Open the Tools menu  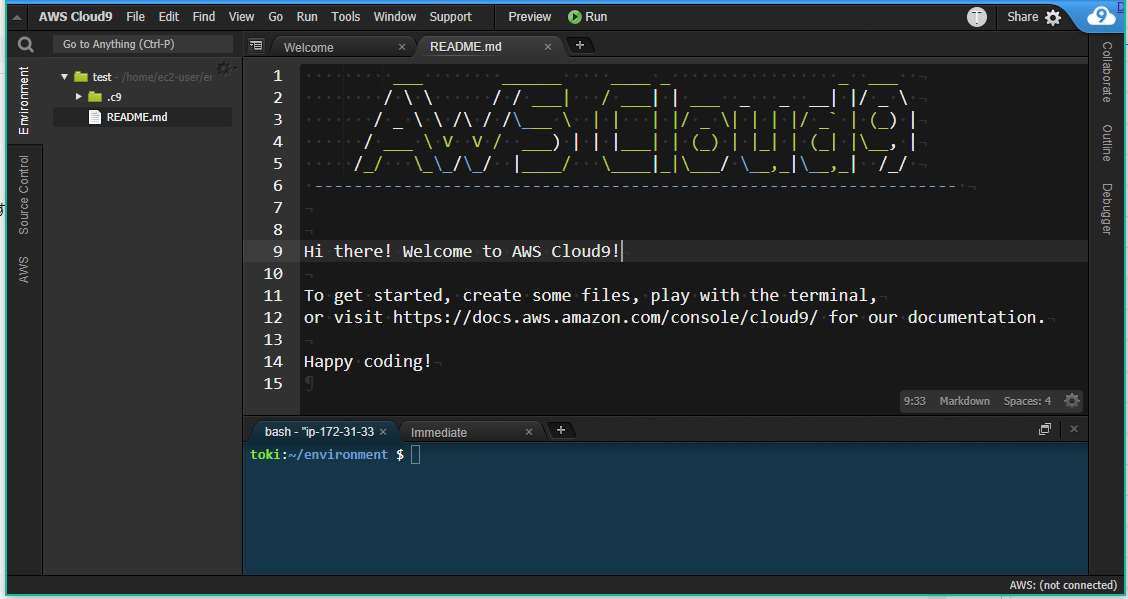345,17
